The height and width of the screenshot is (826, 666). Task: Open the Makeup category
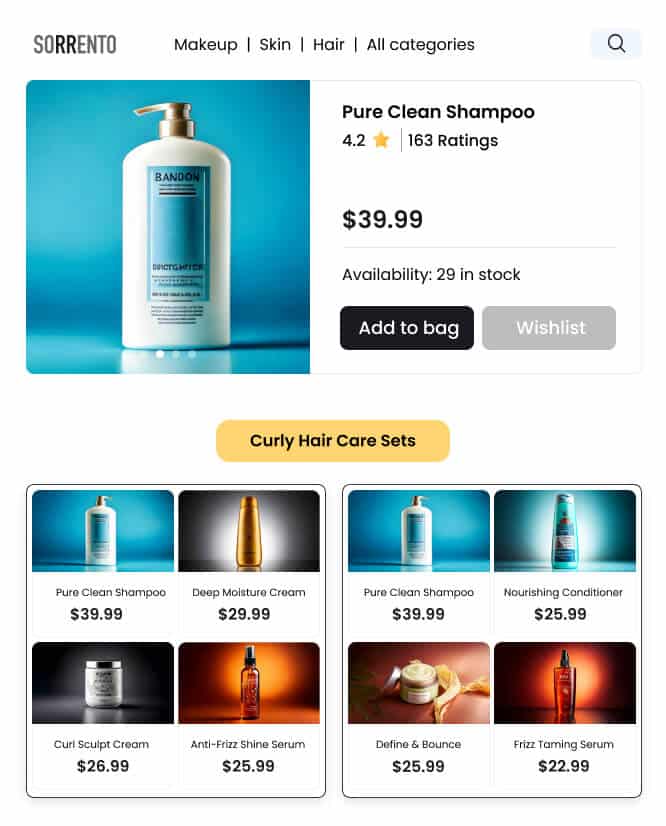[205, 45]
